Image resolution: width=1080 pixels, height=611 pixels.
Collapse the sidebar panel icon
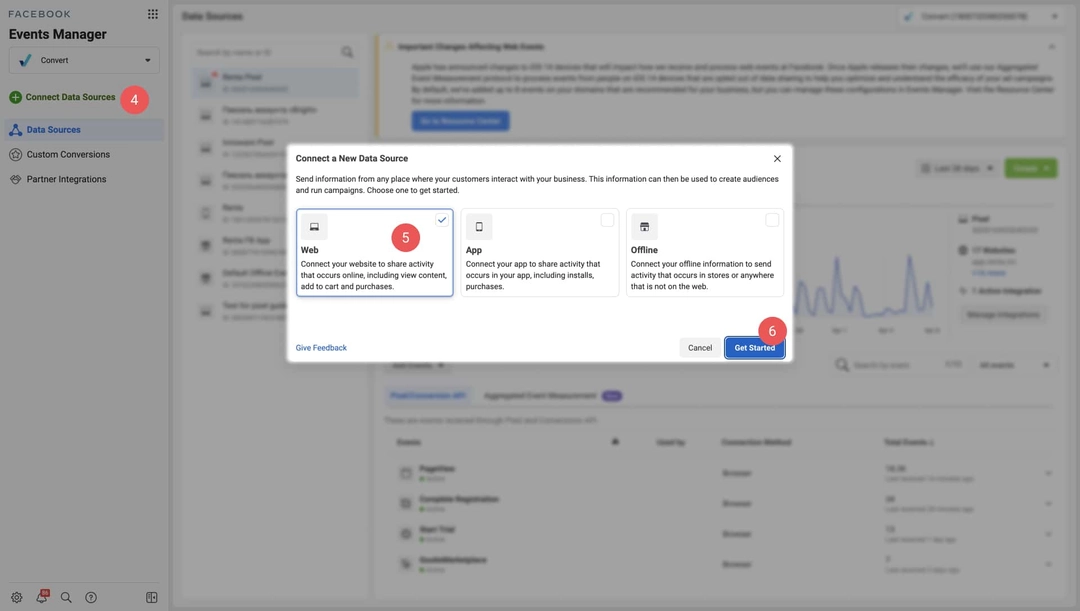[x=152, y=597]
